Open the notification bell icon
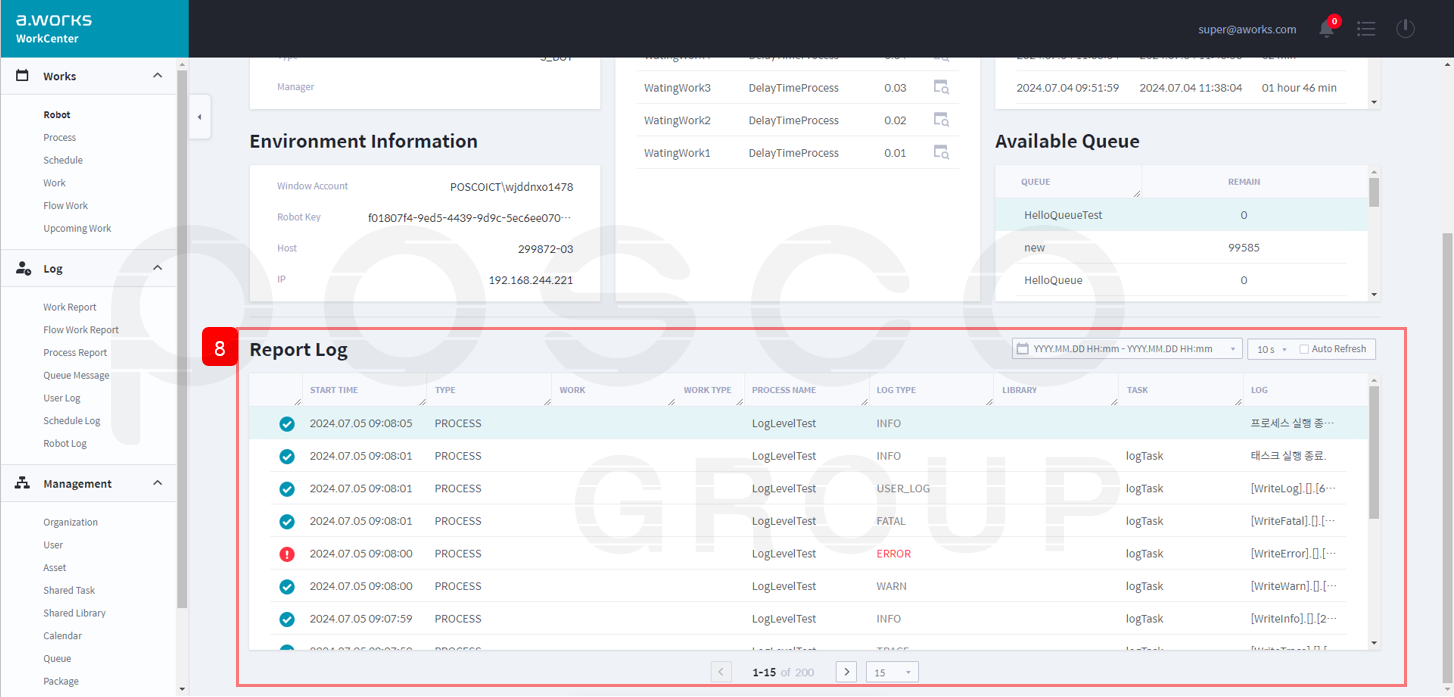The width and height of the screenshot is (1454, 697). tap(1327, 28)
